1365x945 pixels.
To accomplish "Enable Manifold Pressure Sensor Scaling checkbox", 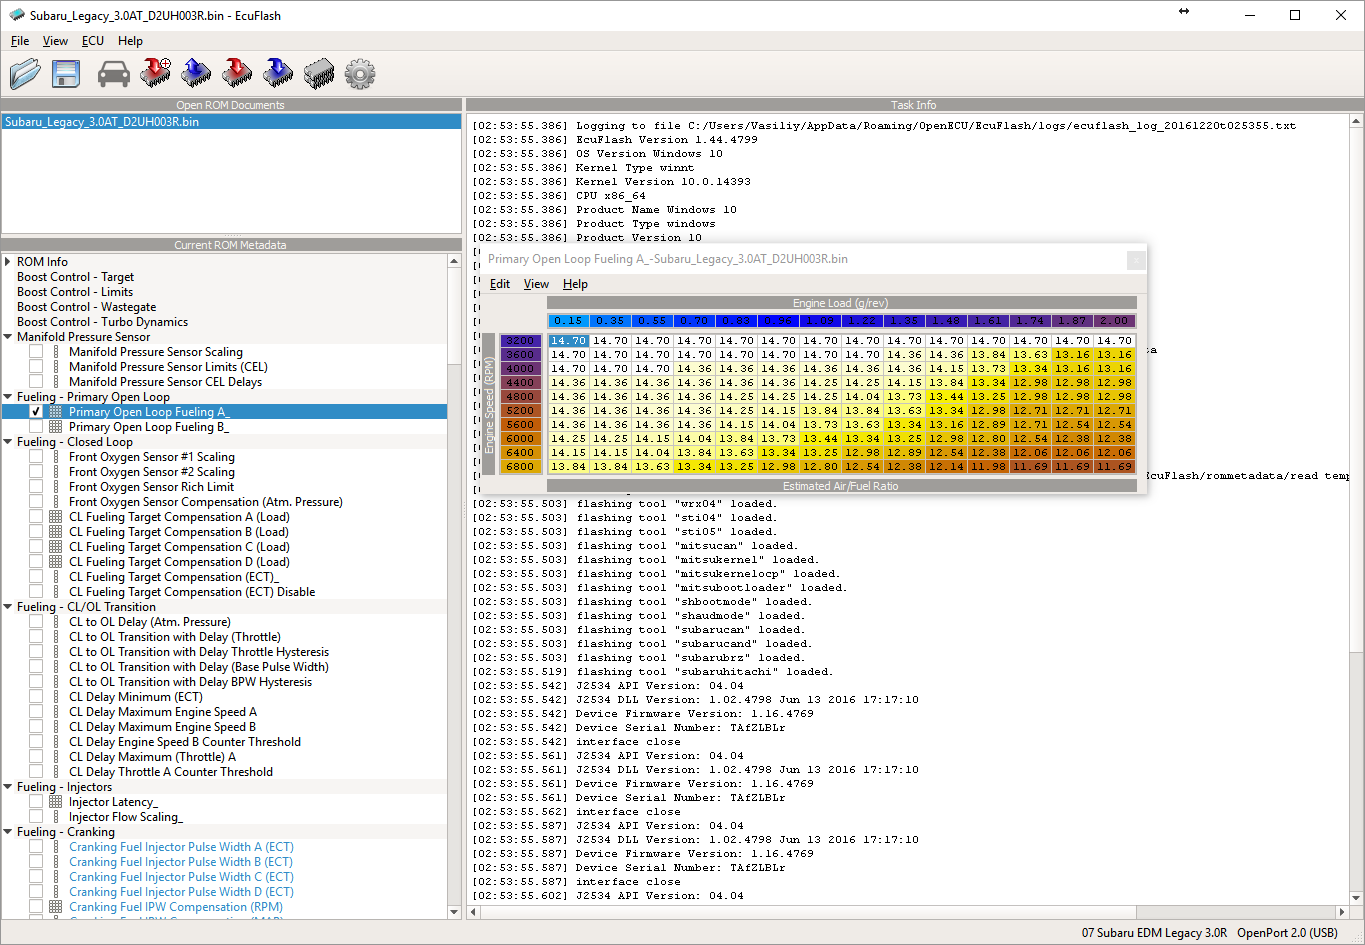I will [36, 352].
